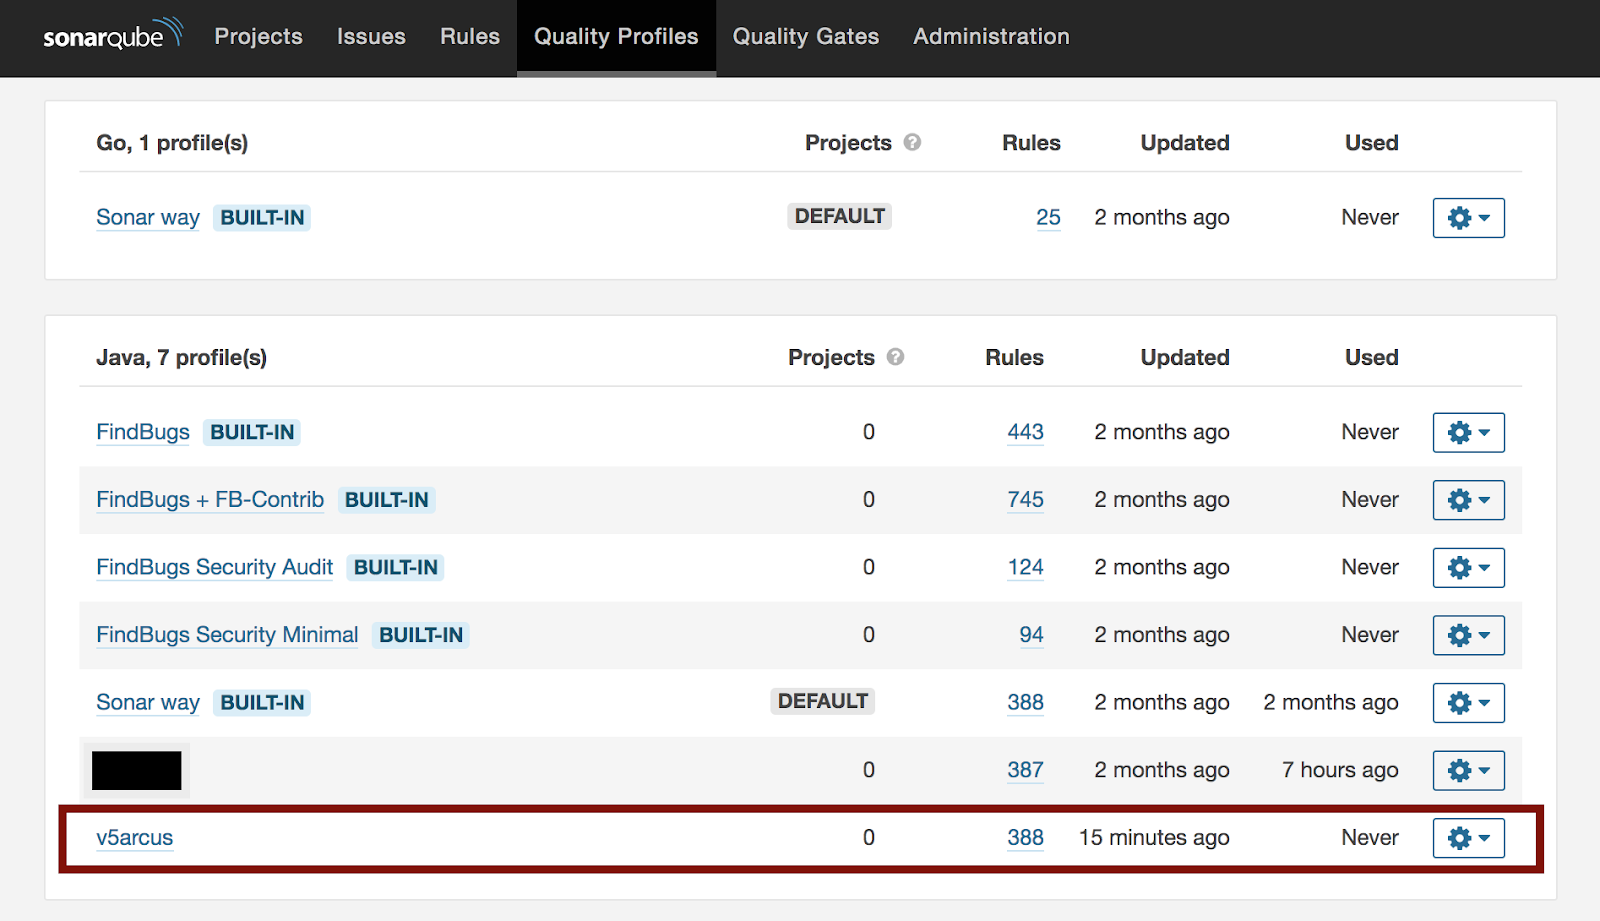
Task: Click the BUILT-IN badge beside FindBugs Security Minimal
Action: pos(421,634)
